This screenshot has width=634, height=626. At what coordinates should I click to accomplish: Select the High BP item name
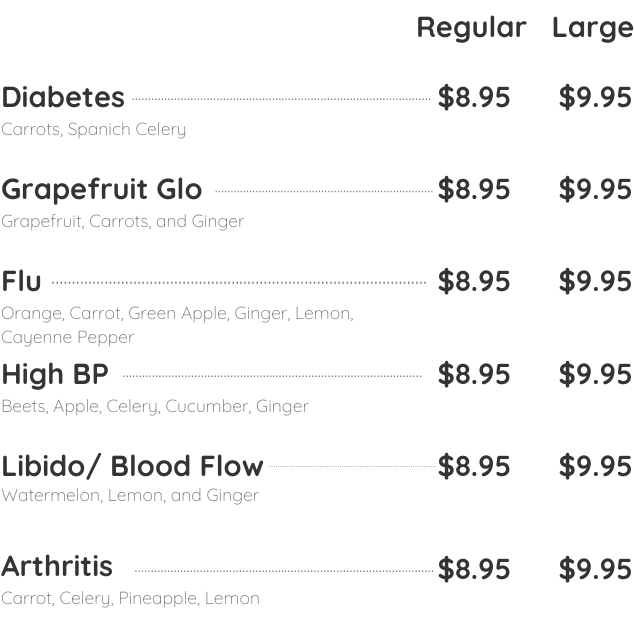click(x=55, y=375)
